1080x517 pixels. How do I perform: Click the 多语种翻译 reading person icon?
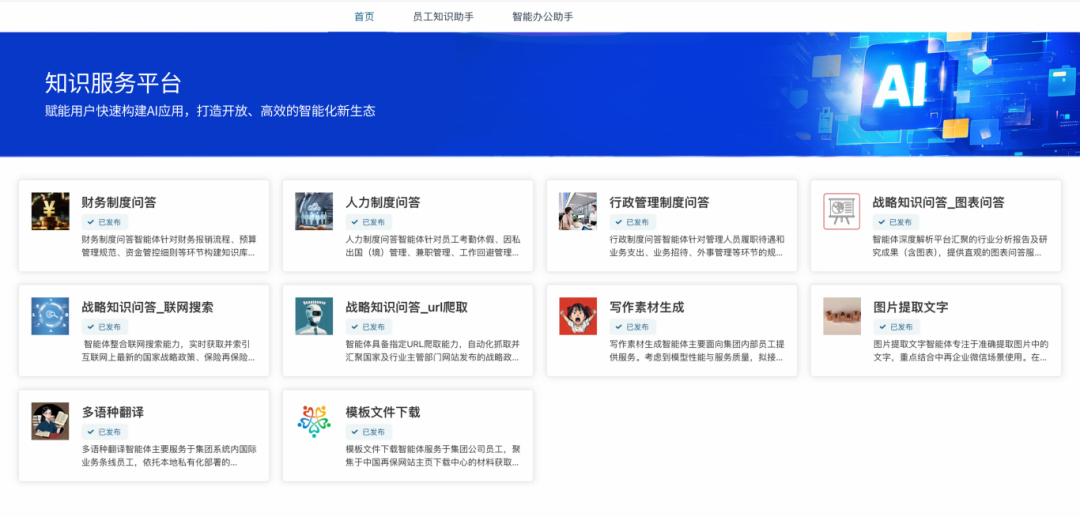point(50,421)
